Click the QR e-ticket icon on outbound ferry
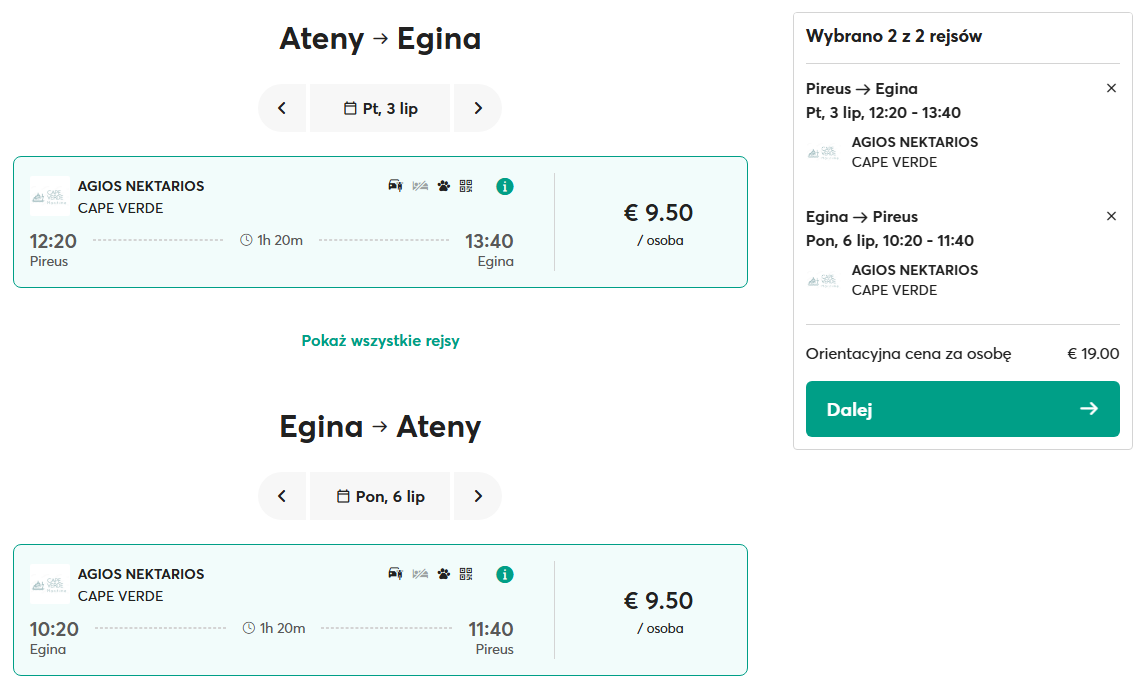Image resolution: width=1144 pixels, height=682 pixels. [x=466, y=186]
